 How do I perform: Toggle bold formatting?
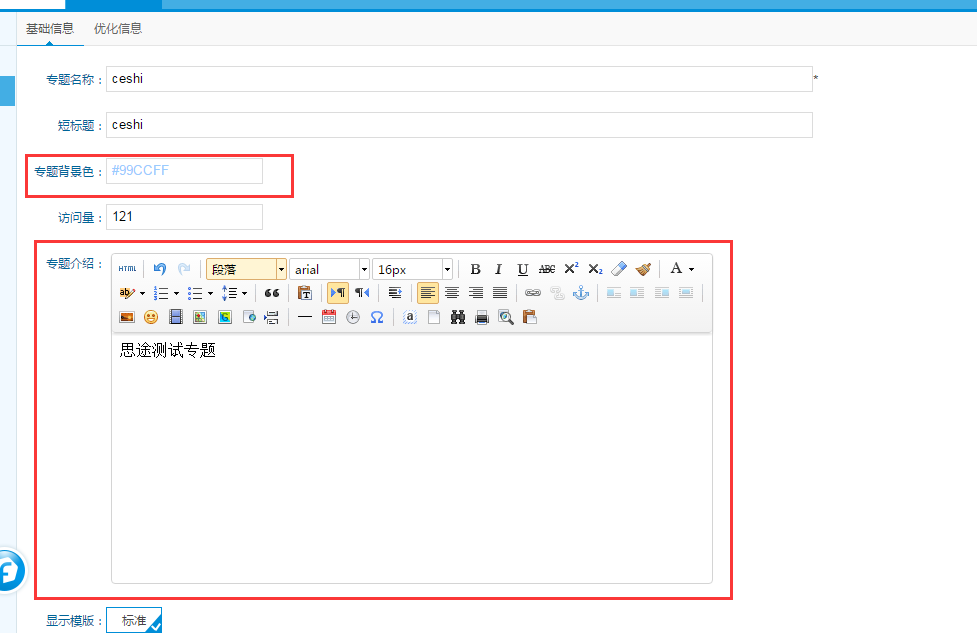pos(475,269)
